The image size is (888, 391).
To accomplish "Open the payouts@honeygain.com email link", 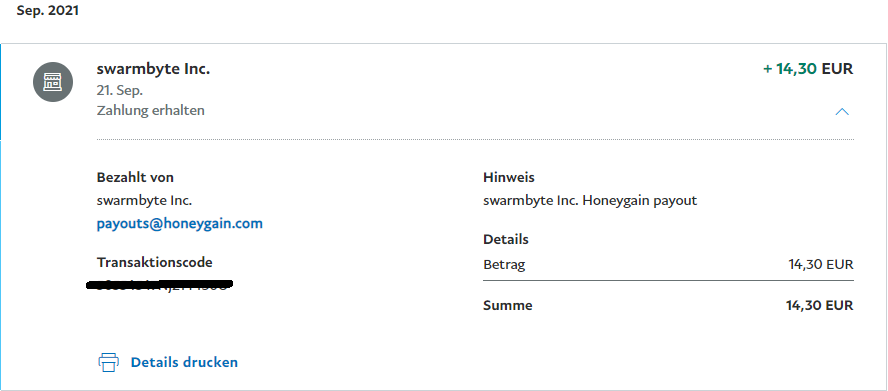I will pos(180,223).
